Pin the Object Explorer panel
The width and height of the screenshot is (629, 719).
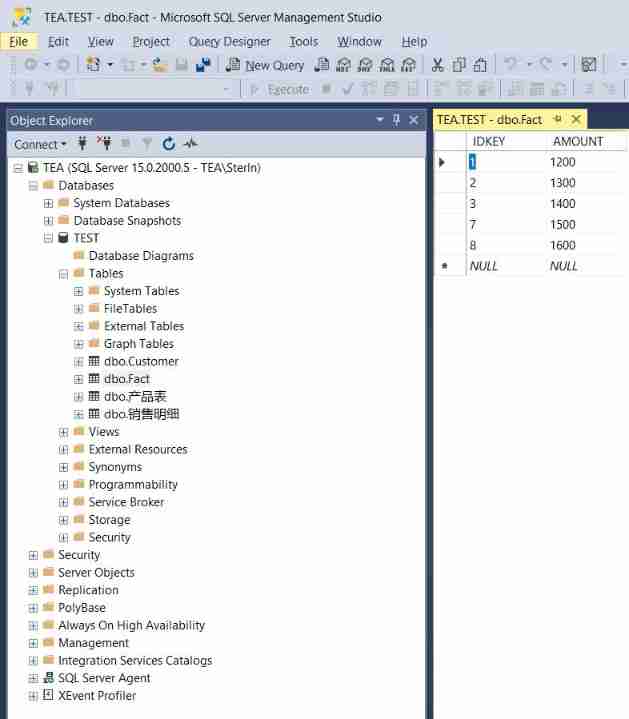pyautogui.click(x=397, y=120)
